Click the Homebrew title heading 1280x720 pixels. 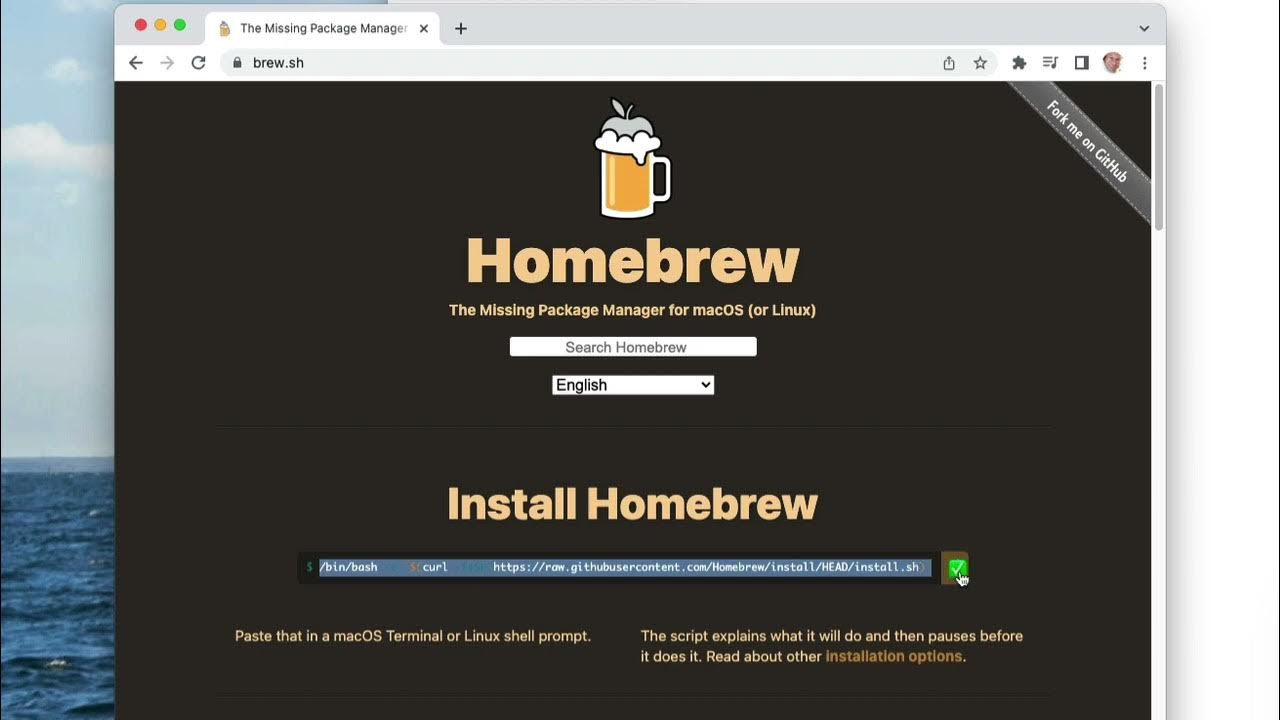(x=633, y=260)
